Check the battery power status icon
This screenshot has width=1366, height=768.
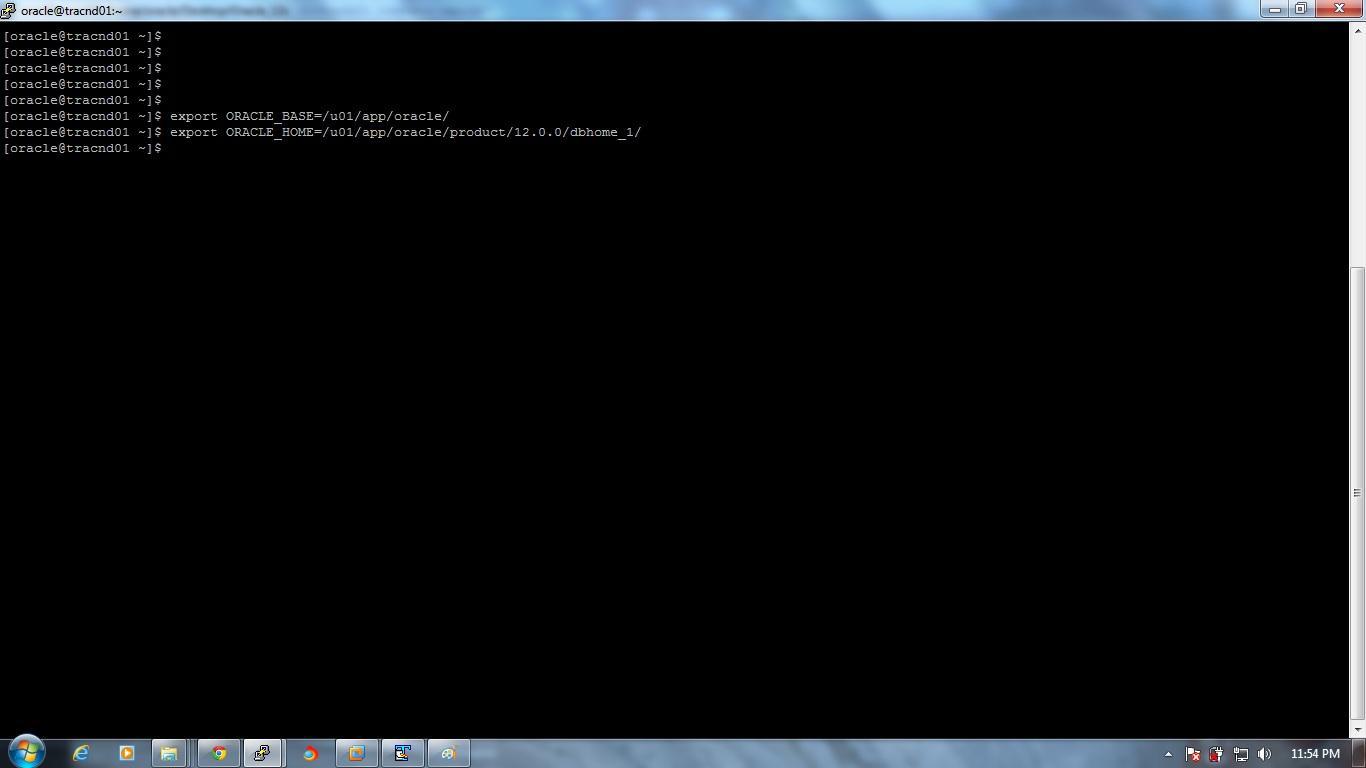(1216, 754)
